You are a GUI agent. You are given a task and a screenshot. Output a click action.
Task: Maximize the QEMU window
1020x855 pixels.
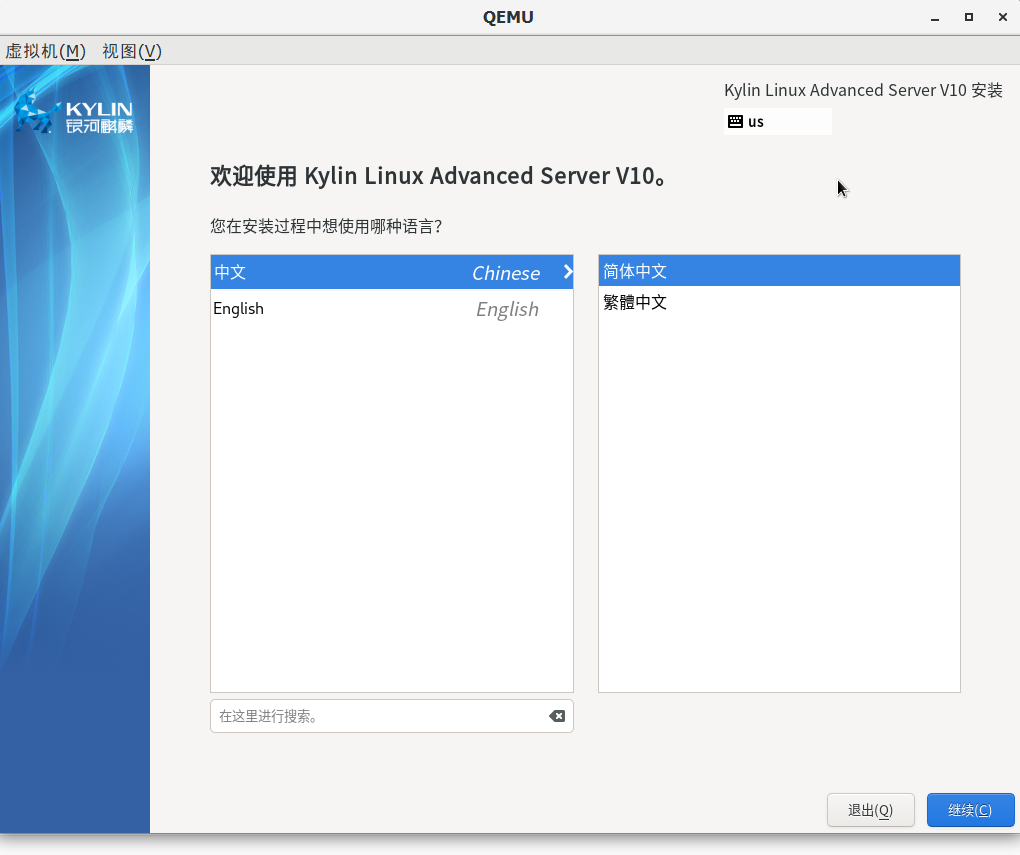point(969,18)
